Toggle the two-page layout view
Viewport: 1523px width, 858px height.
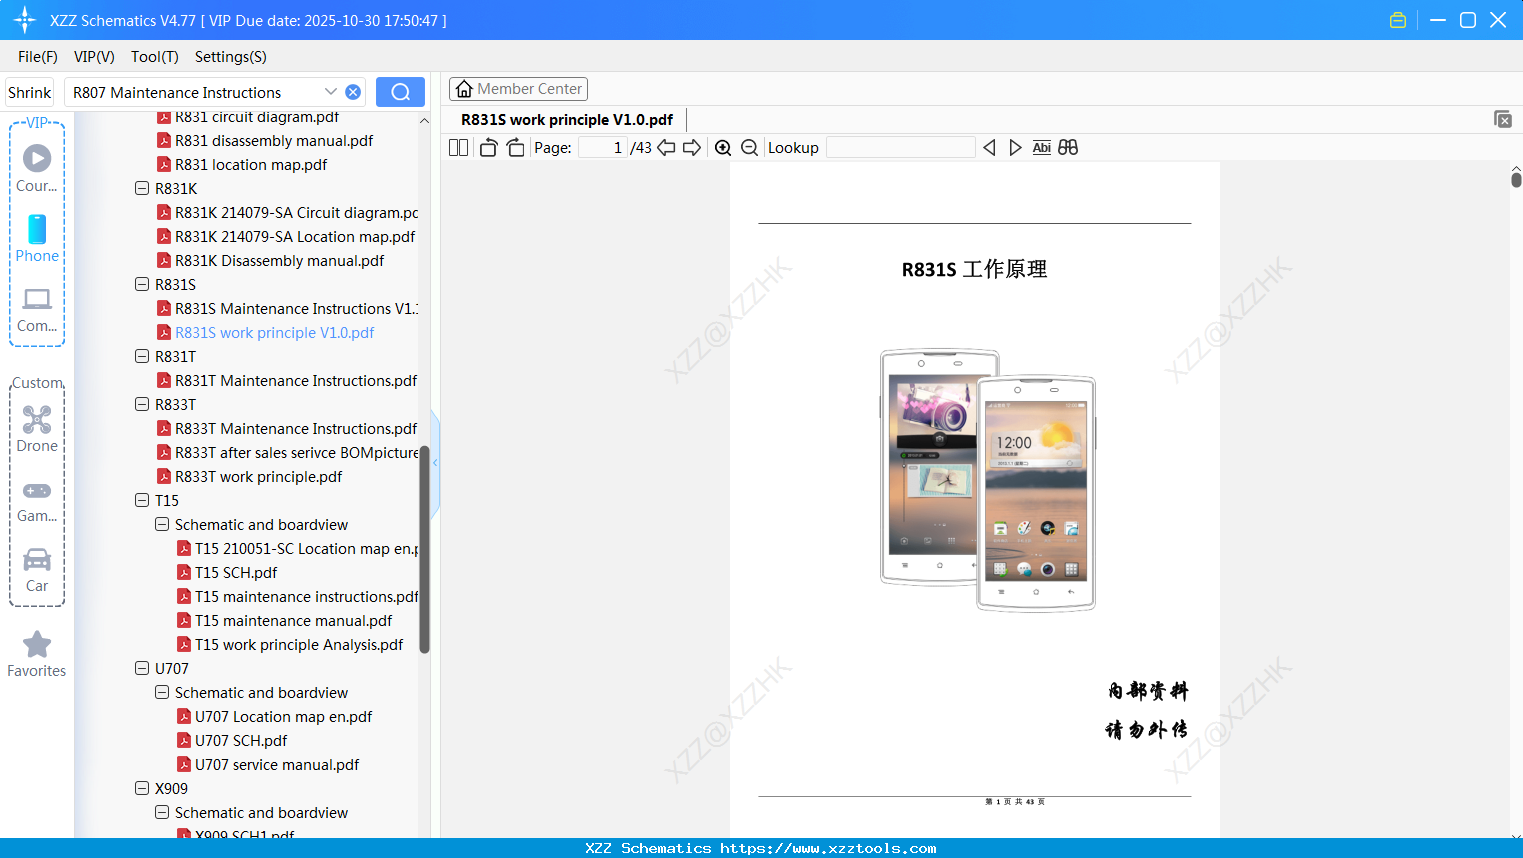click(457, 146)
